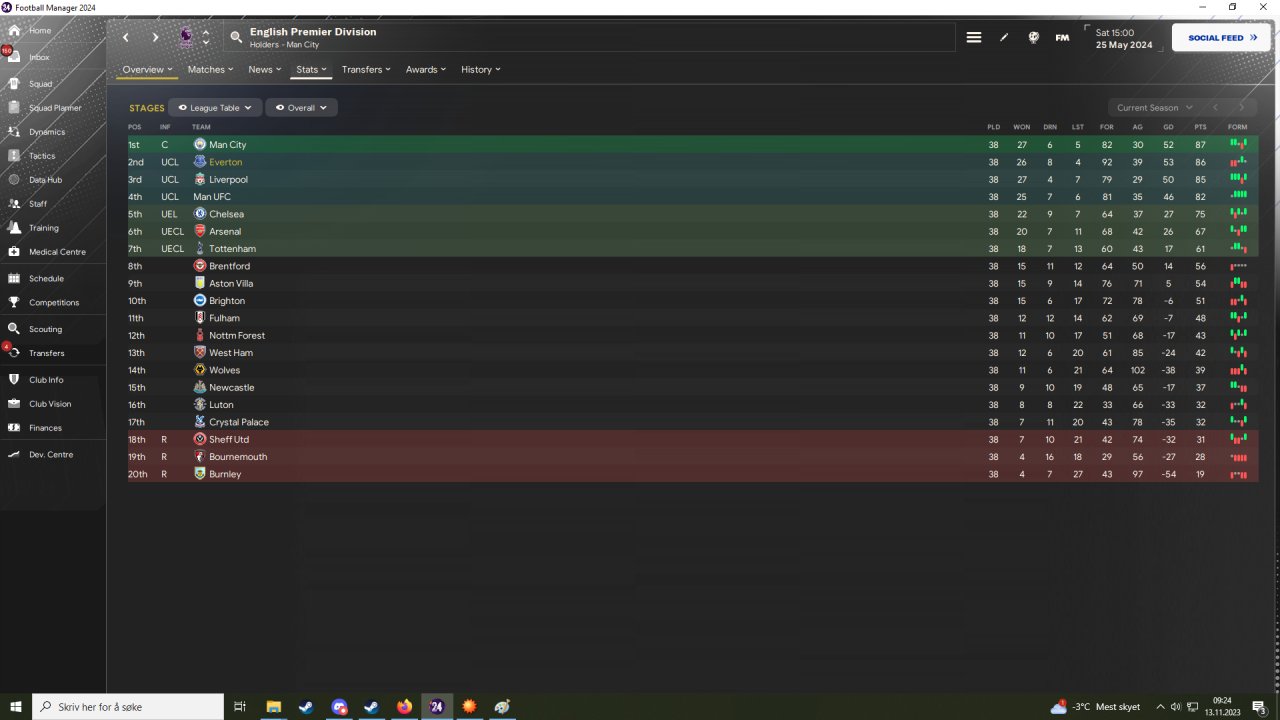Open the Overall filter dropdown
Screen dimensions: 1280x720
pyautogui.click(x=301, y=108)
